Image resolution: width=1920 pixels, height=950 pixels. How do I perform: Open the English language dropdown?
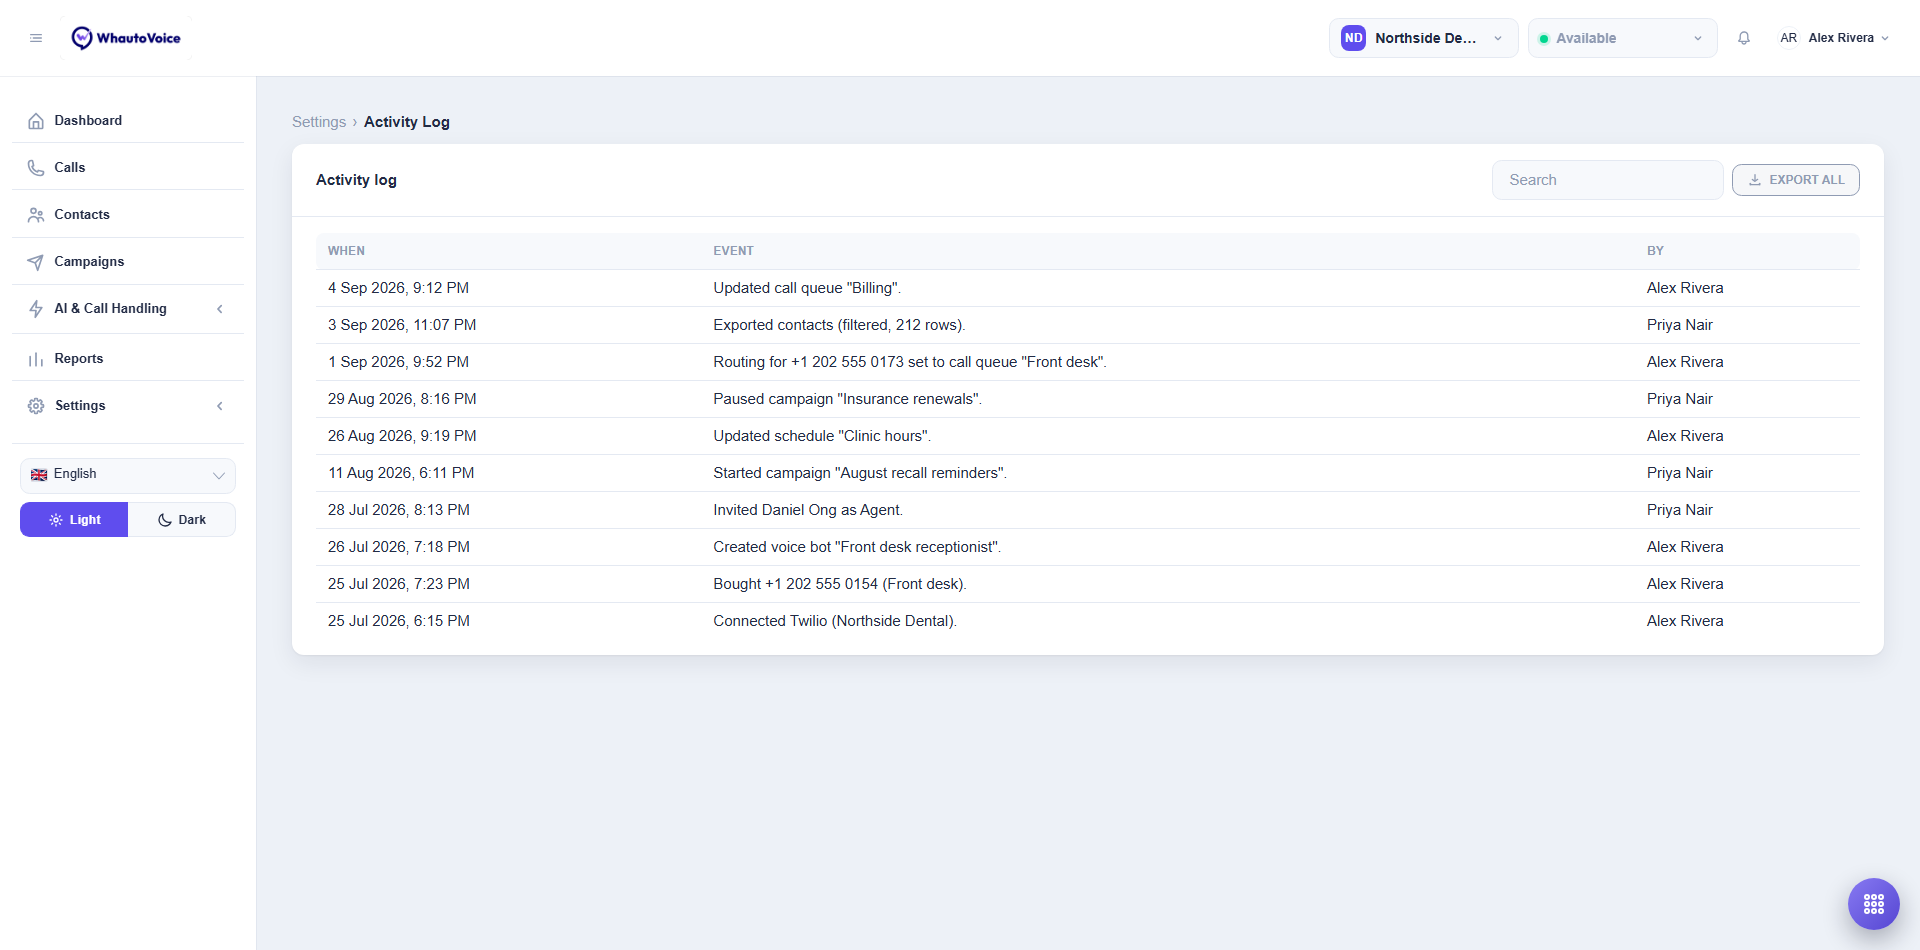(x=128, y=475)
